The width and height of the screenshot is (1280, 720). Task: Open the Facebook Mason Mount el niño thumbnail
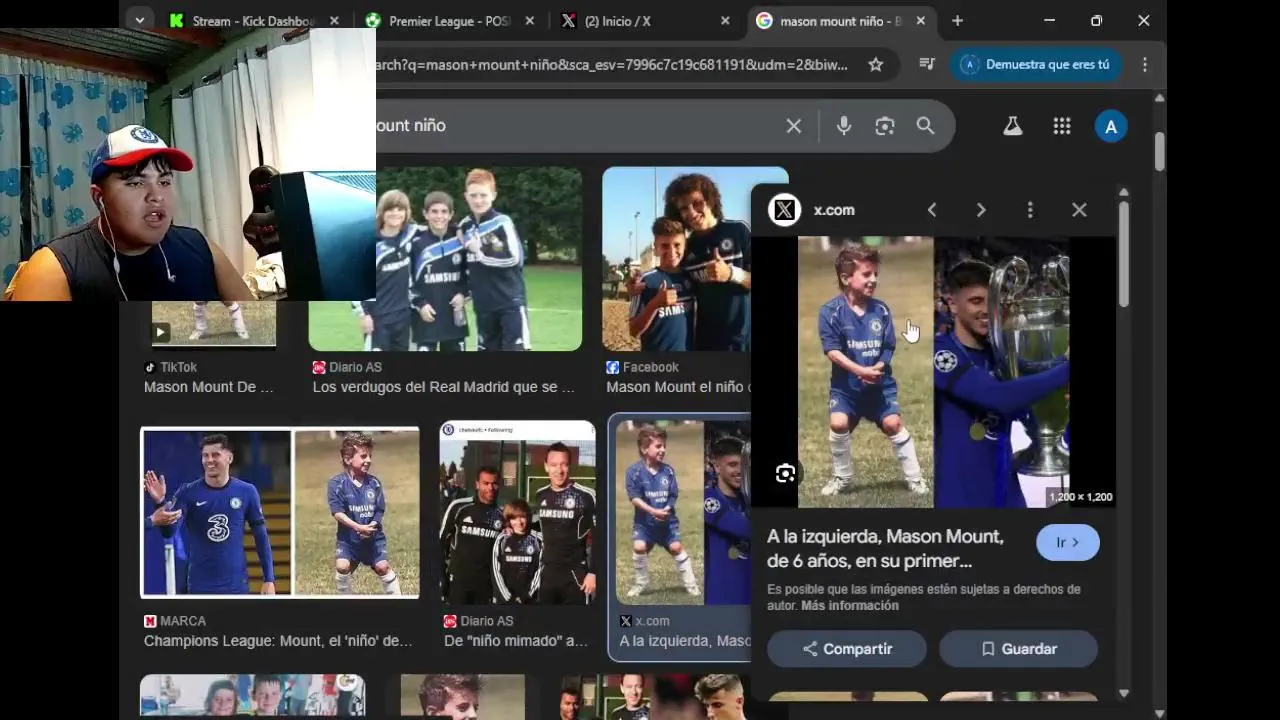pyautogui.click(x=677, y=259)
